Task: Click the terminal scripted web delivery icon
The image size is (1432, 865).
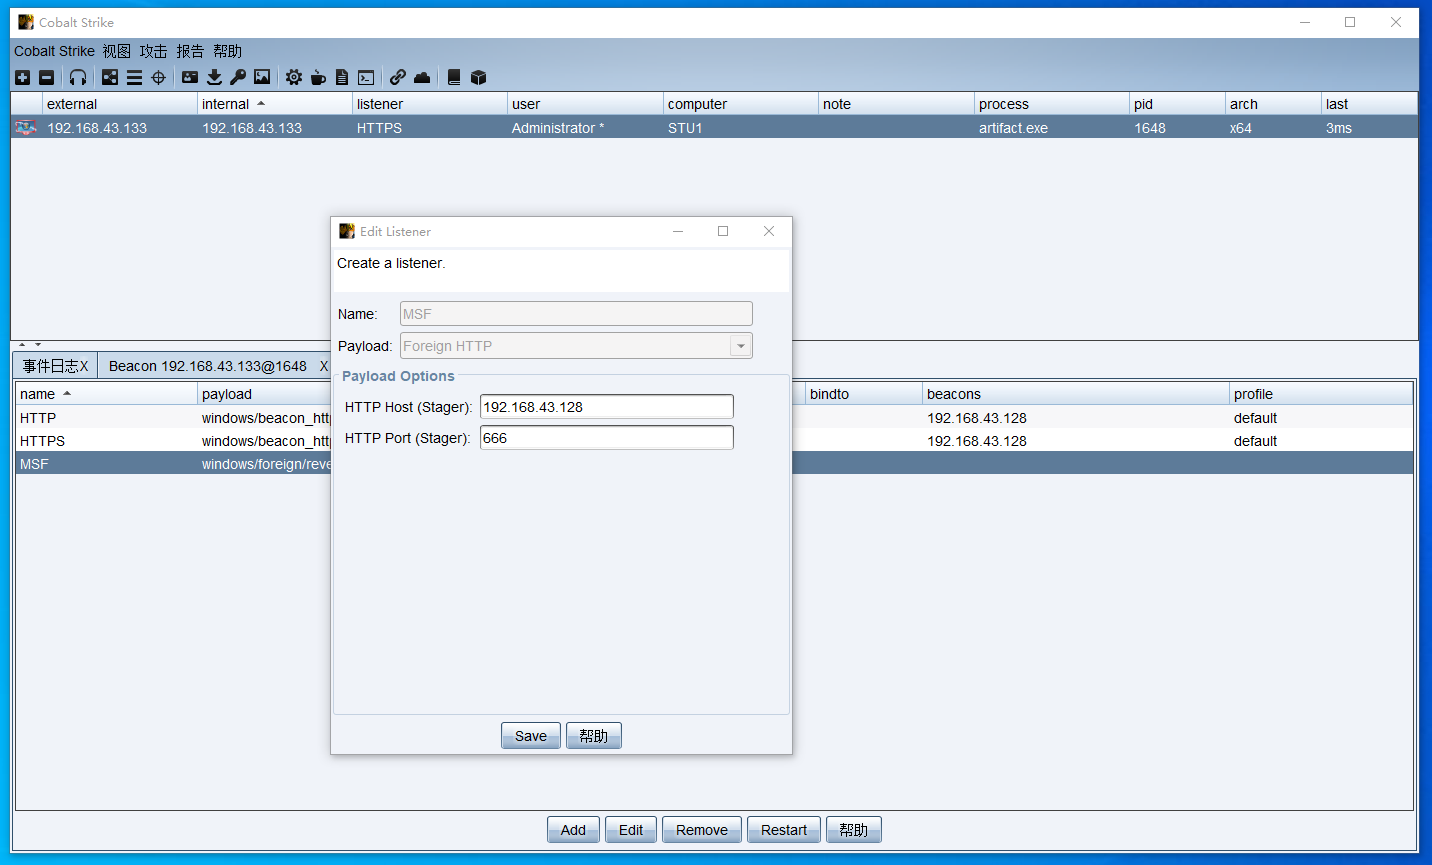Action: pos(366,77)
